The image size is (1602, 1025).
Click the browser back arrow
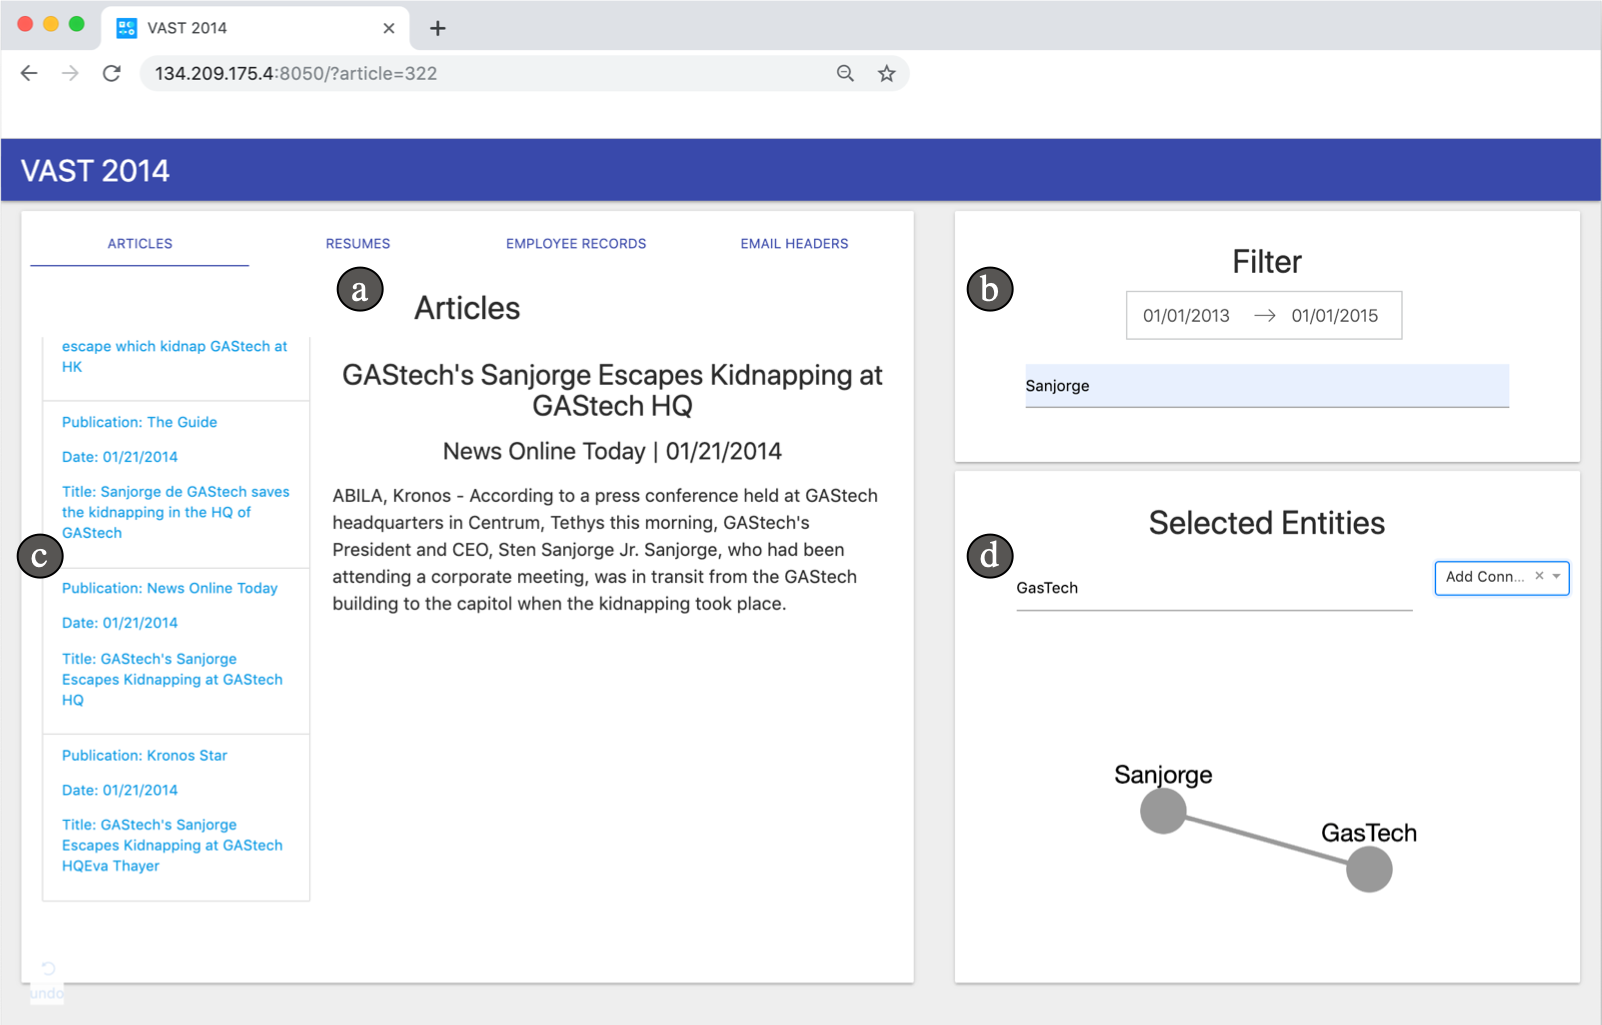29,73
